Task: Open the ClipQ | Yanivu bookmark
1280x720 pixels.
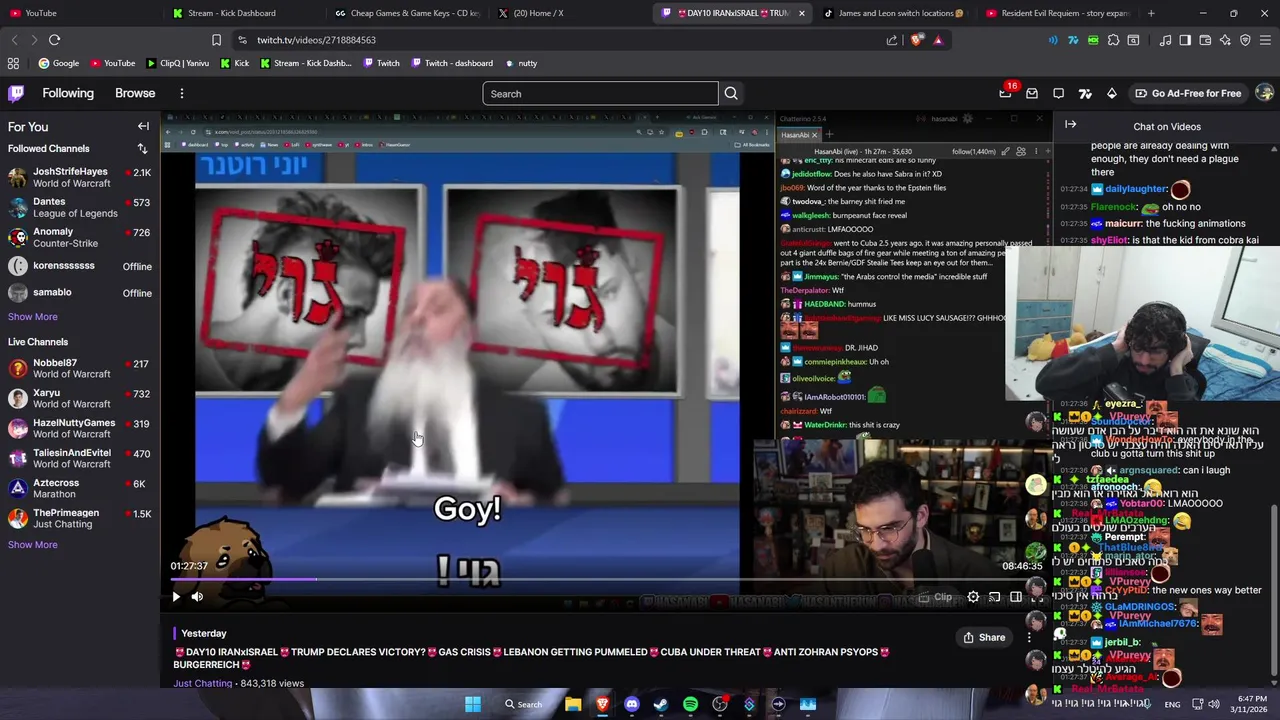Action: click(177, 63)
